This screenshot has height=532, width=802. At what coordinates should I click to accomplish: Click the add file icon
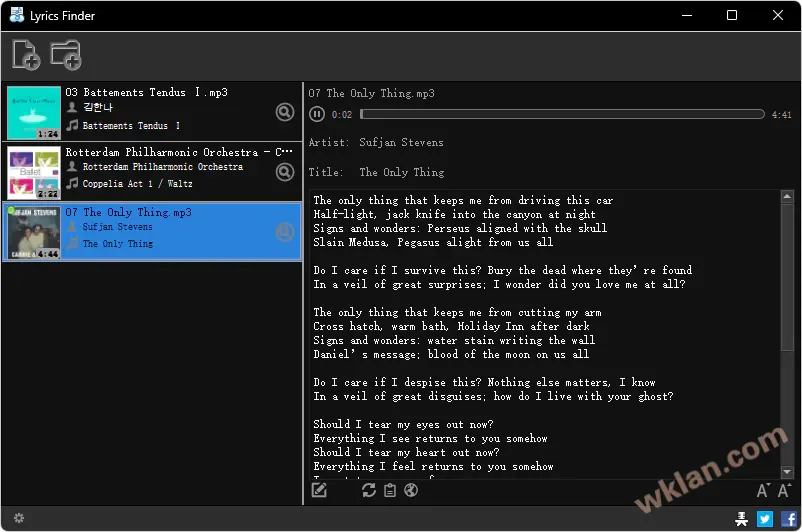pos(26,55)
